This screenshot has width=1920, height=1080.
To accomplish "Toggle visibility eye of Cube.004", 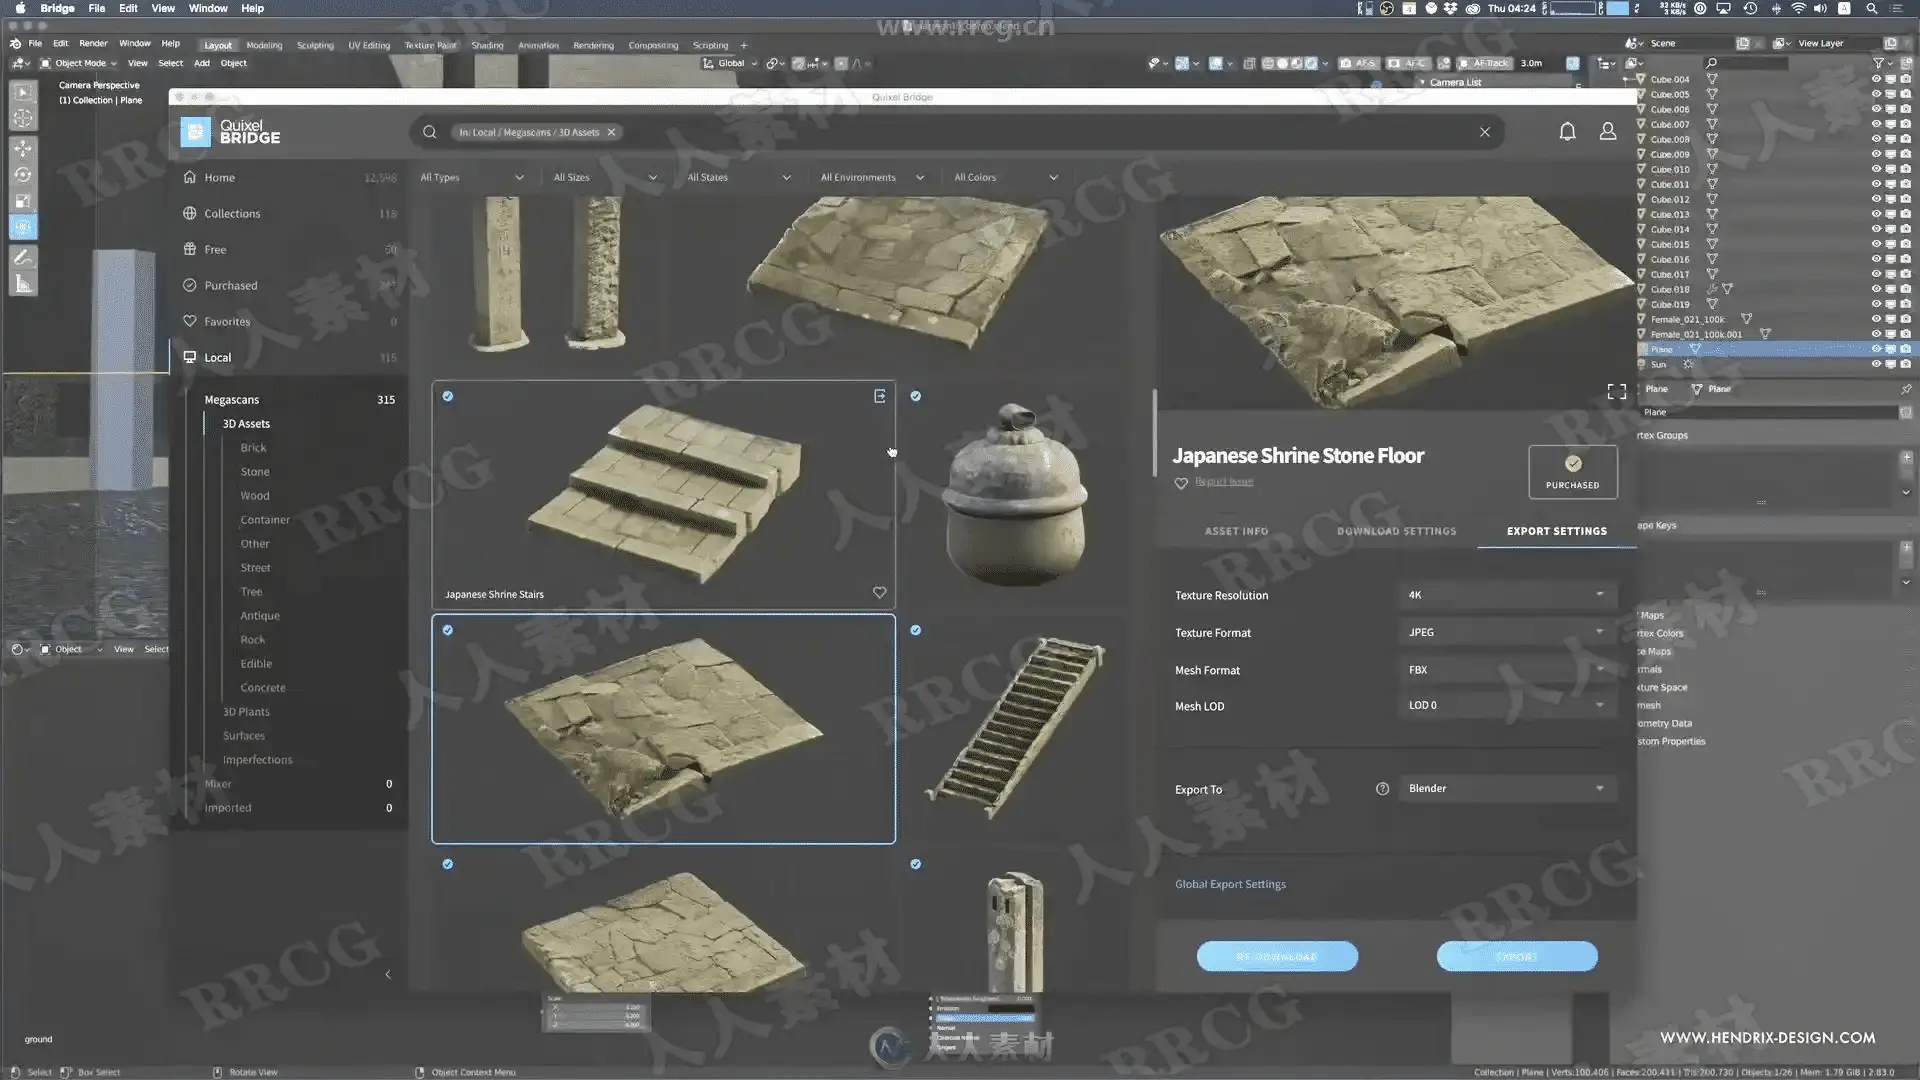I will coord(1876,79).
